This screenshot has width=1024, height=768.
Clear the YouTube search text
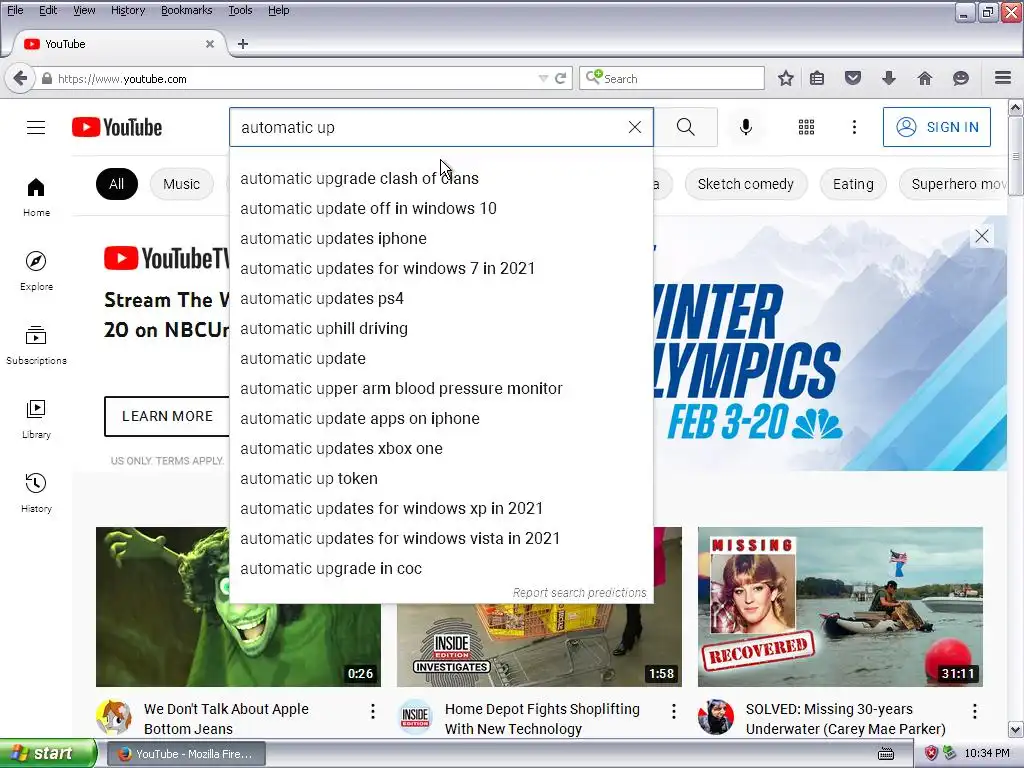point(635,127)
